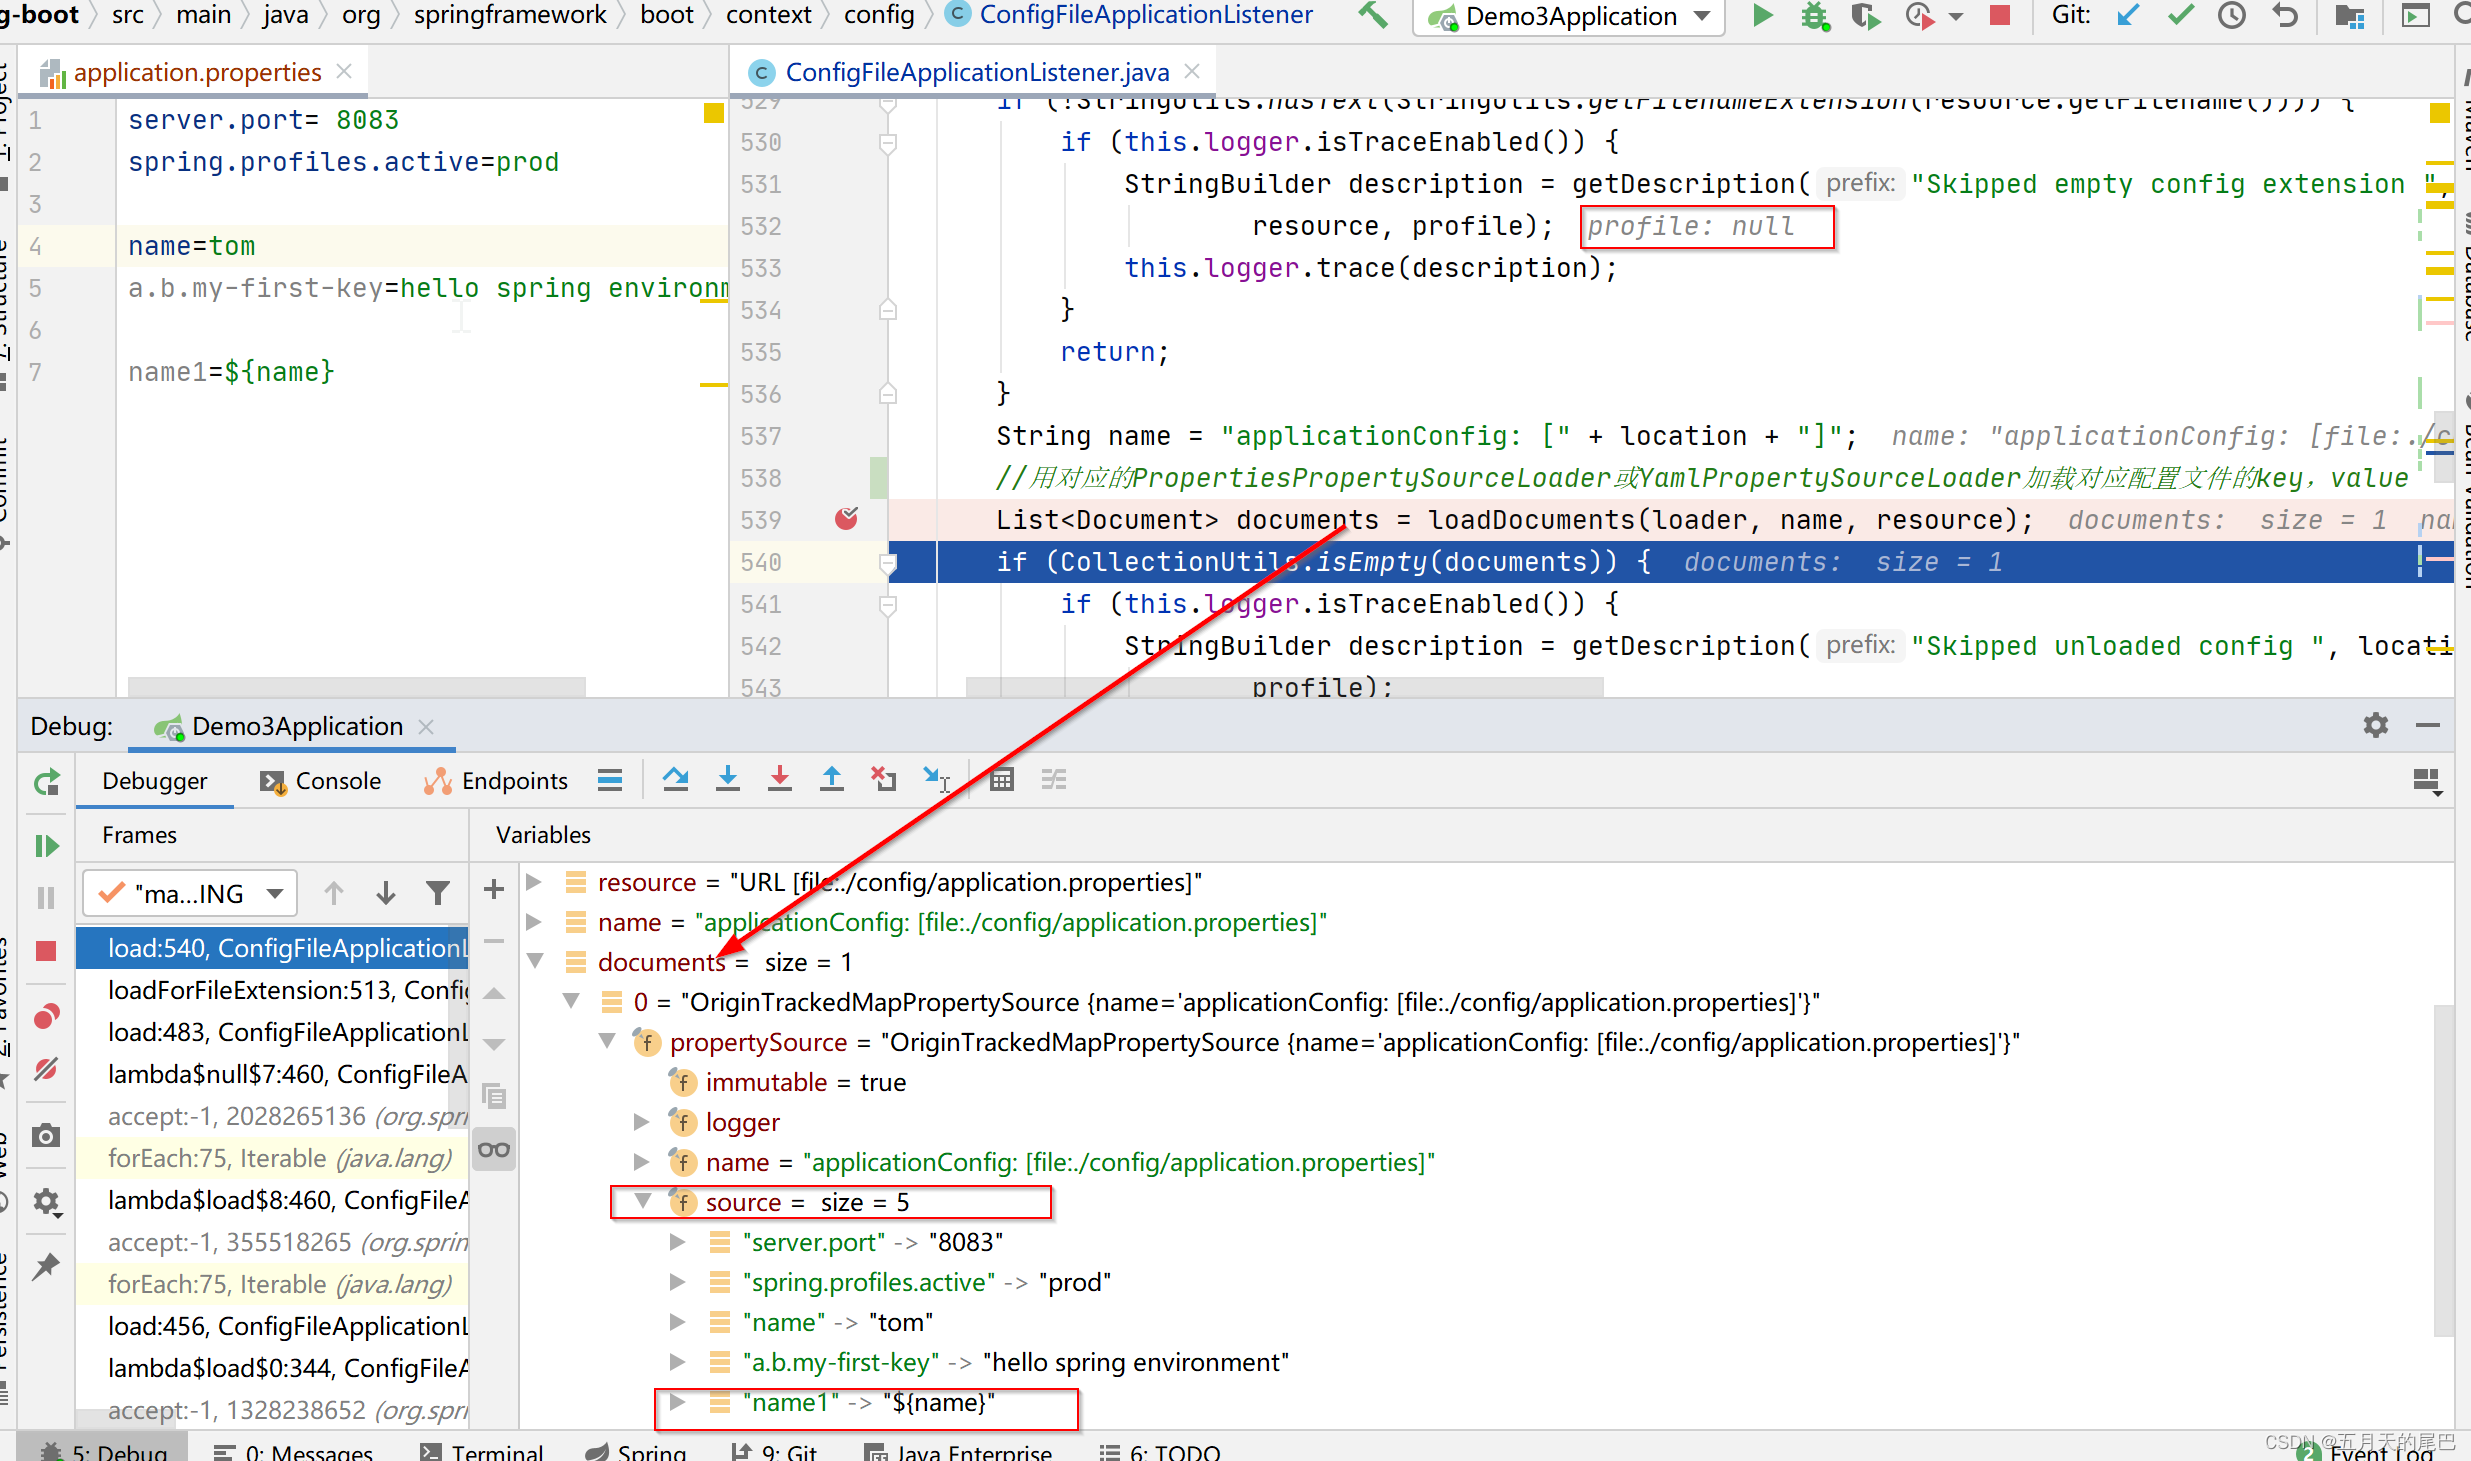Toggle the breakpoint on line 539
Screen dimensions: 2471x1461
(846, 519)
